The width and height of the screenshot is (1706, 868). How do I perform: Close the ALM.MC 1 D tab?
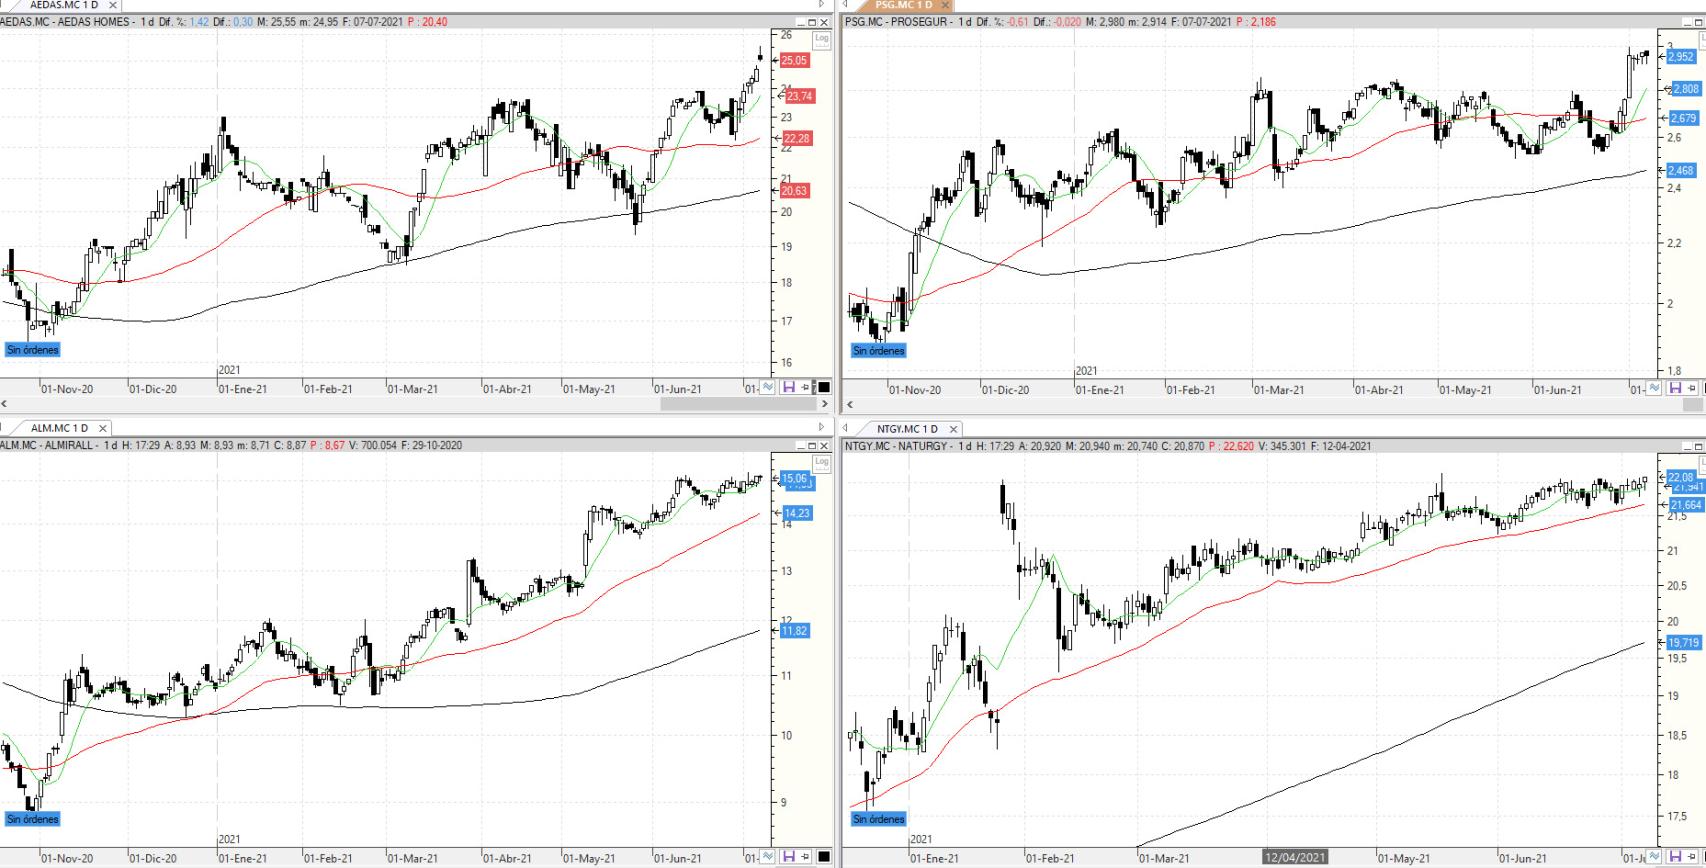coord(102,429)
